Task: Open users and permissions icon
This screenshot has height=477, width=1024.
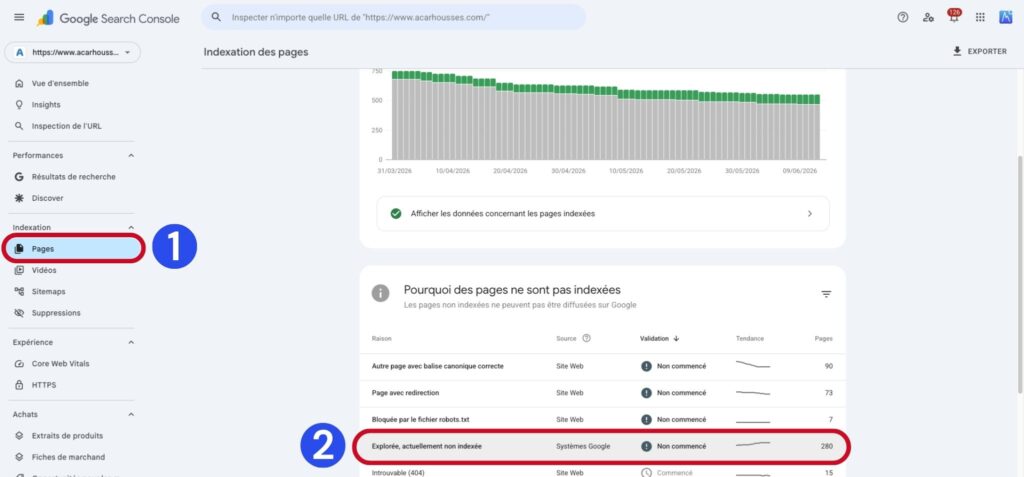Action: coord(928,18)
